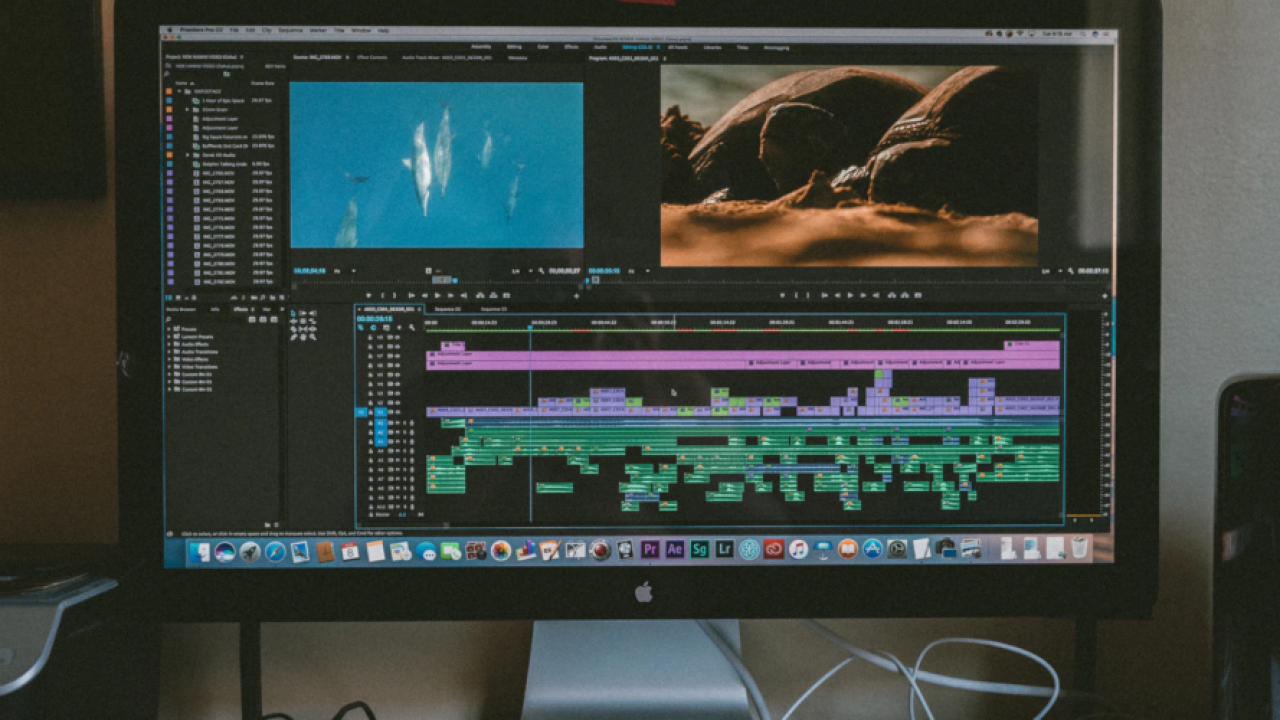Select the Zoom tool in Tools panel
Viewport: 1280px width, 720px height.
click(x=312, y=337)
